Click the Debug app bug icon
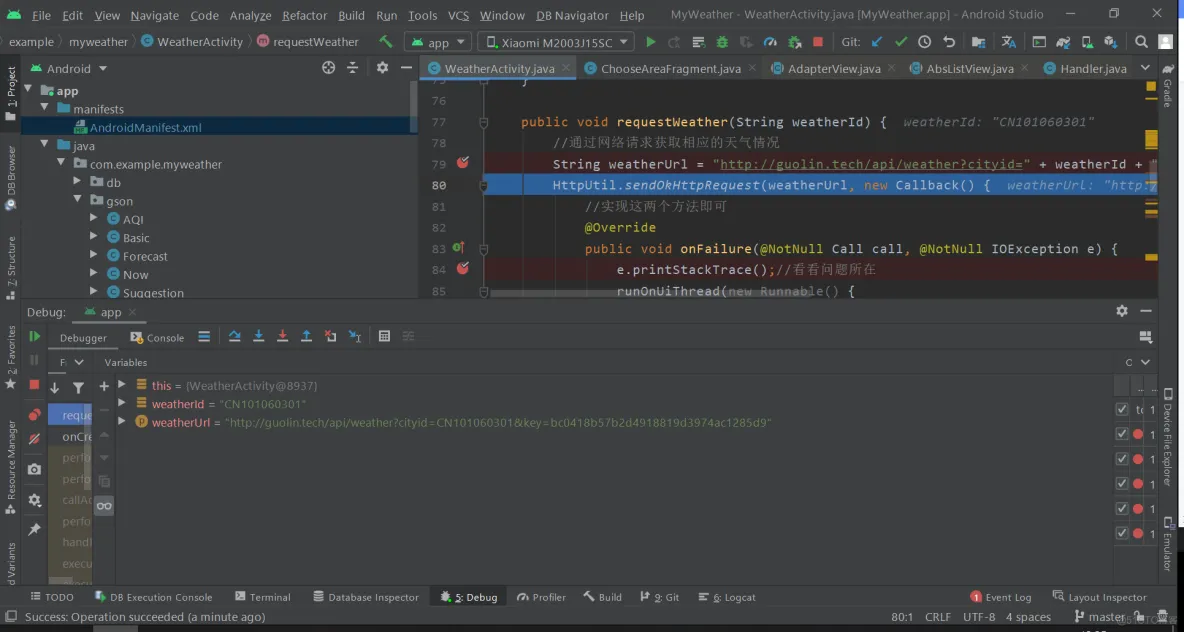Screen dimensions: 1184x632 723,42
